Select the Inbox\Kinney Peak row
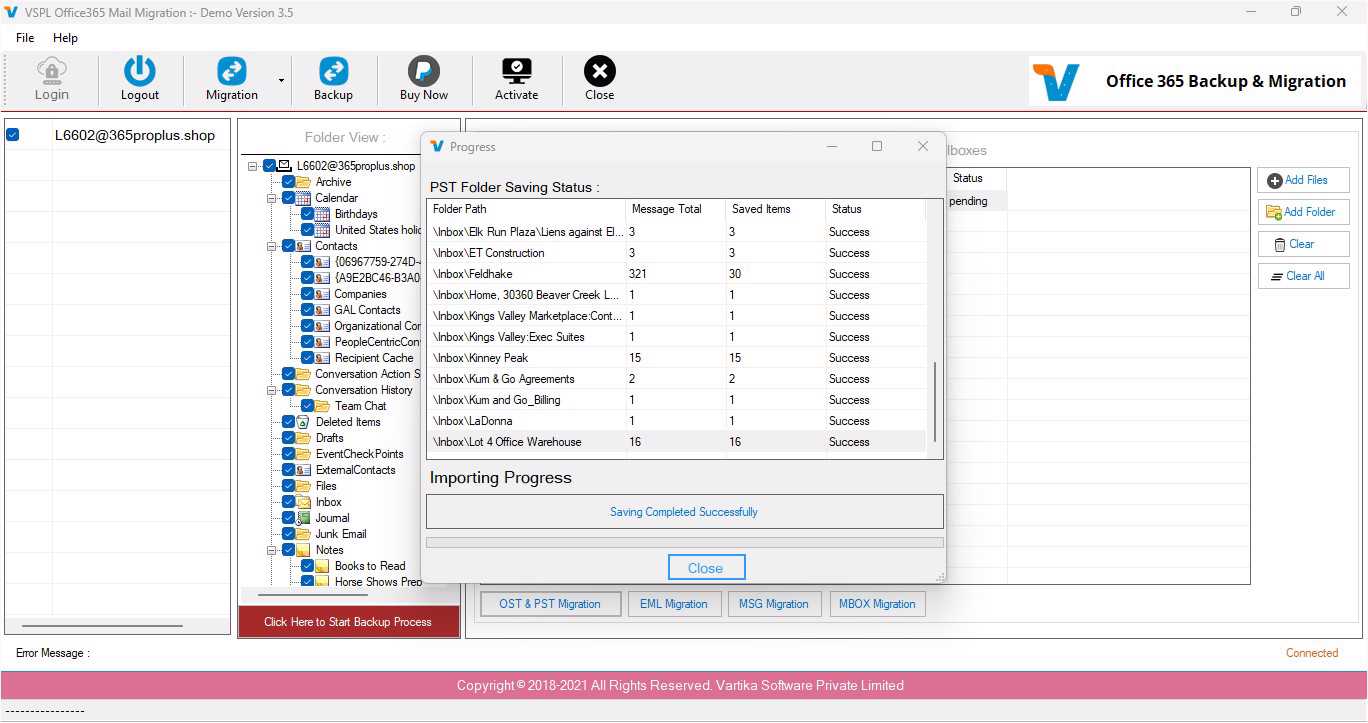The image size is (1368, 723). coord(676,358)
